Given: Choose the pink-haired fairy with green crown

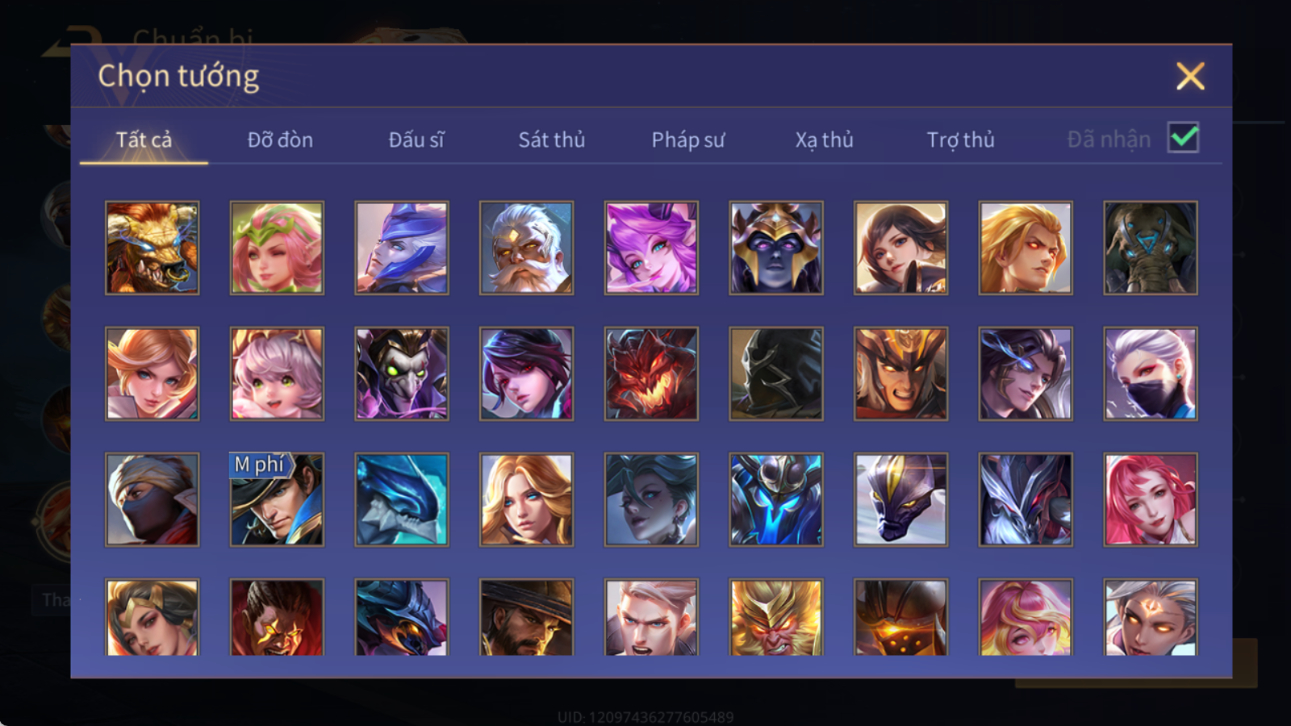Looking at the screenshot, I should [277, 248].
